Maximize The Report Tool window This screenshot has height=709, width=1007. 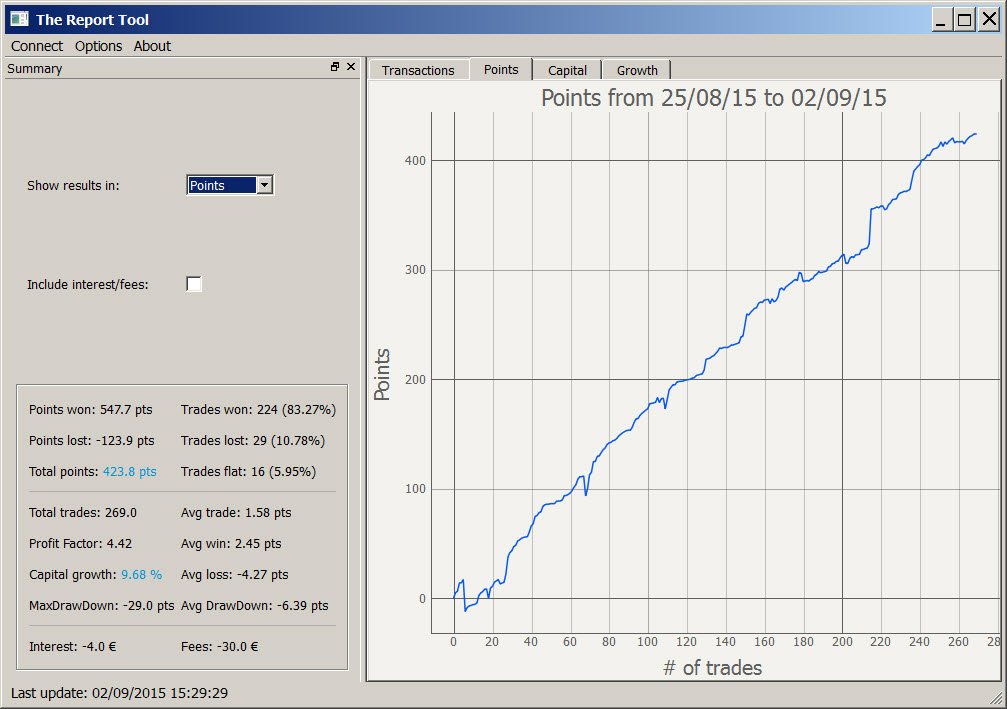pyautogui.click(x=964, y=19)
